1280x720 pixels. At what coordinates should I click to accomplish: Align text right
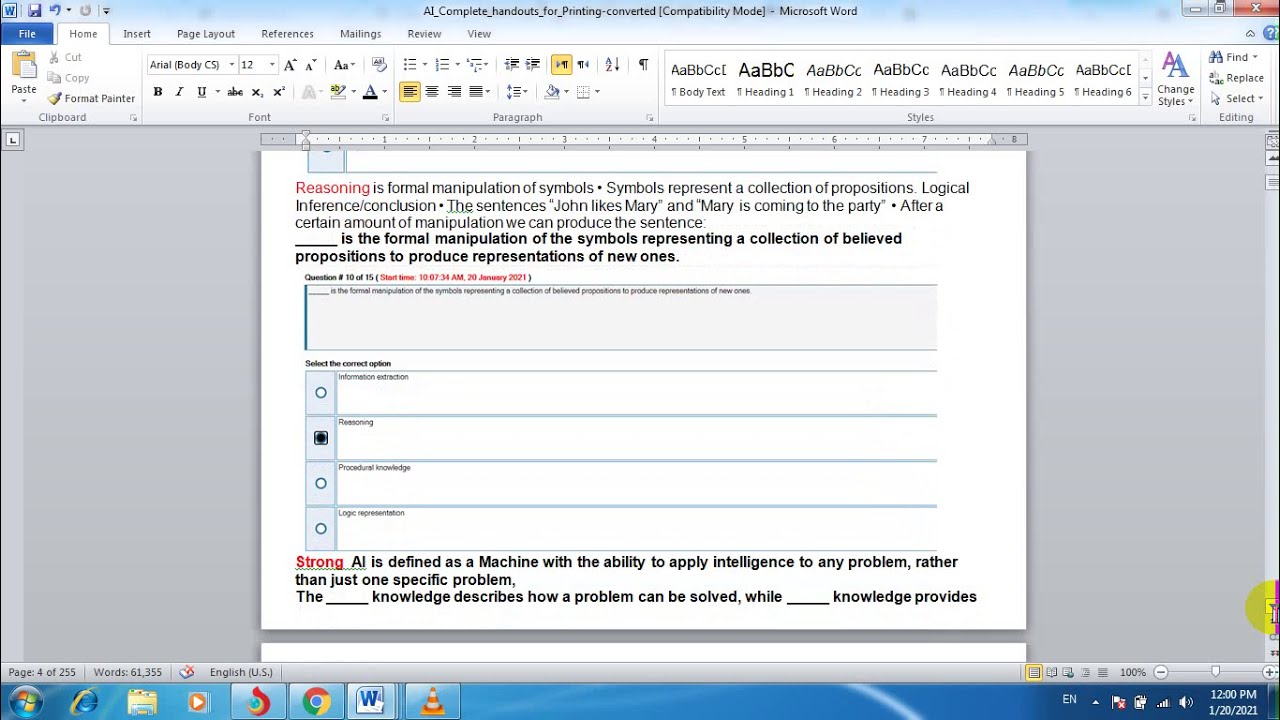coord(454,91)
